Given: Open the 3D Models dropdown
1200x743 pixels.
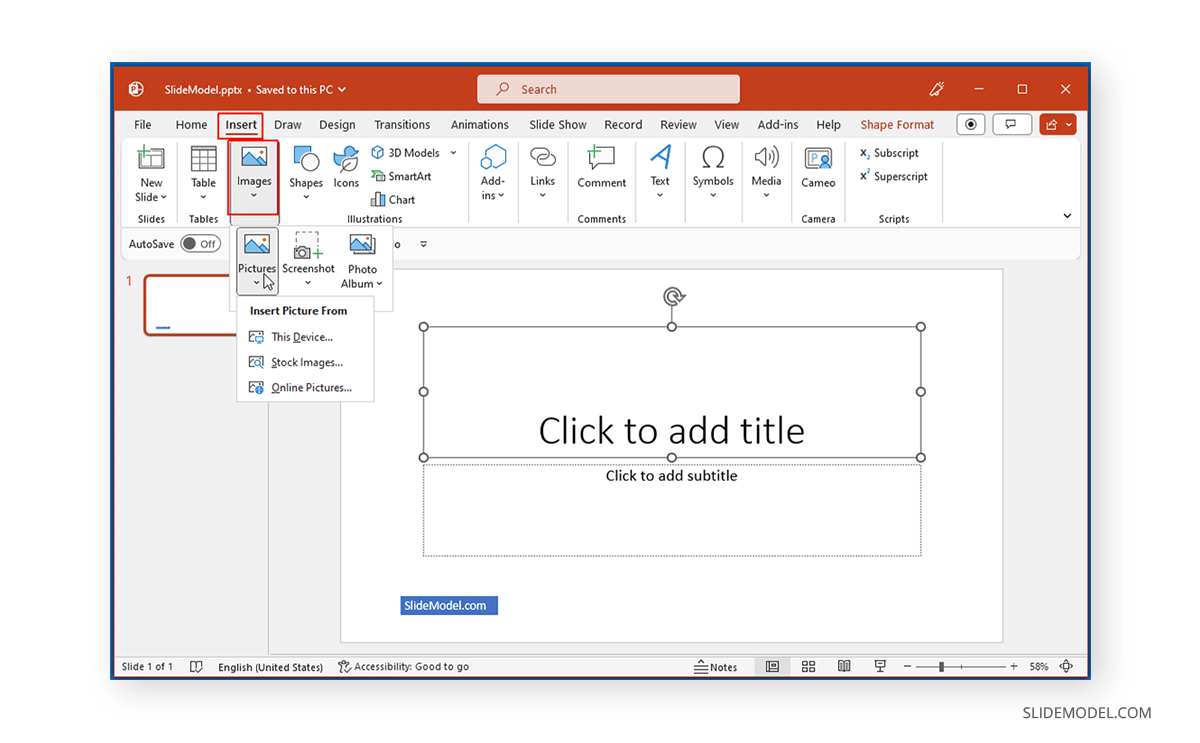Looking at the screenshot, I should pos(453,152).
